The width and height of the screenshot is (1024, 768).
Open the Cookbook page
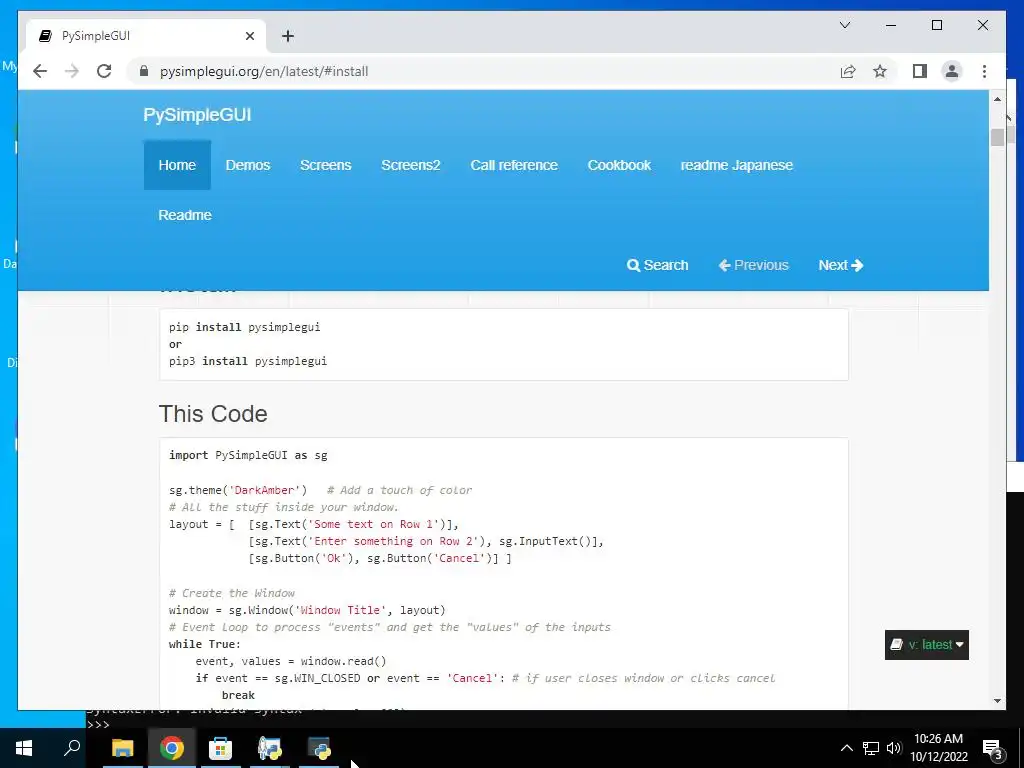point(619,165)
